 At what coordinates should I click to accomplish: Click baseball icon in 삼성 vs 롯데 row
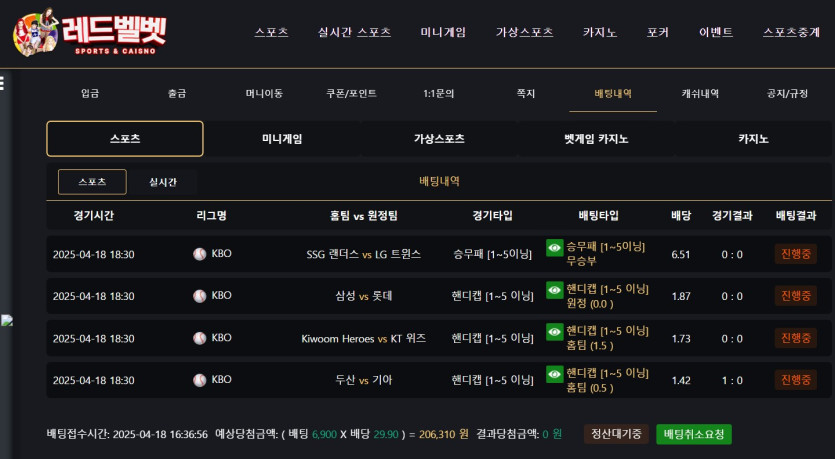[199, 296]
